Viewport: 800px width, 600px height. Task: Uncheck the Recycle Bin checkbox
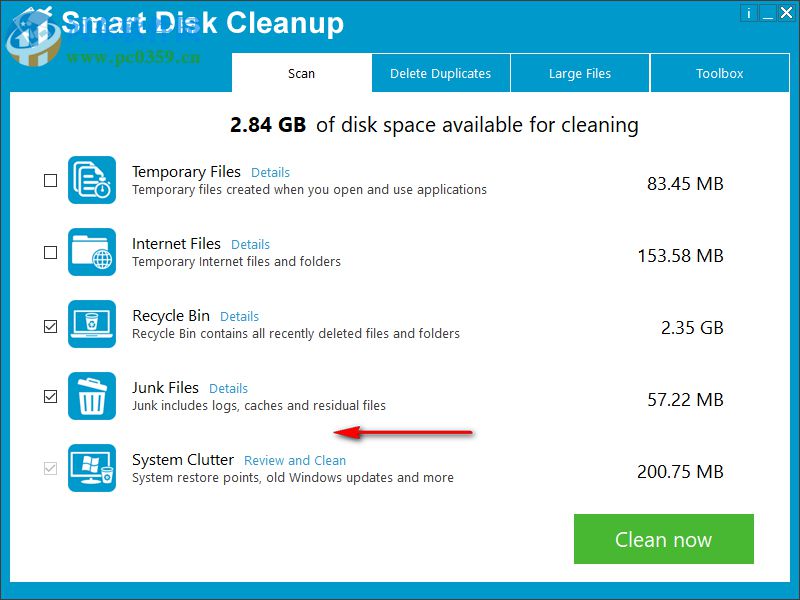click(x=50, y=324)
